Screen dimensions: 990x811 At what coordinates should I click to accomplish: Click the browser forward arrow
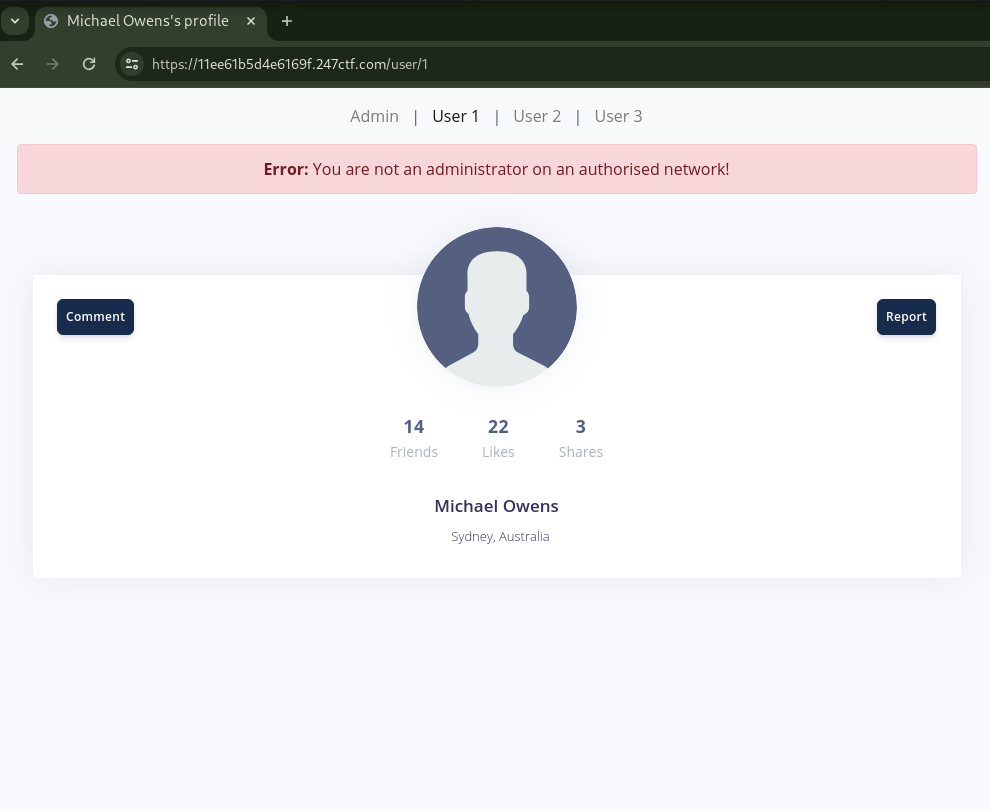(x=53, y=64)
